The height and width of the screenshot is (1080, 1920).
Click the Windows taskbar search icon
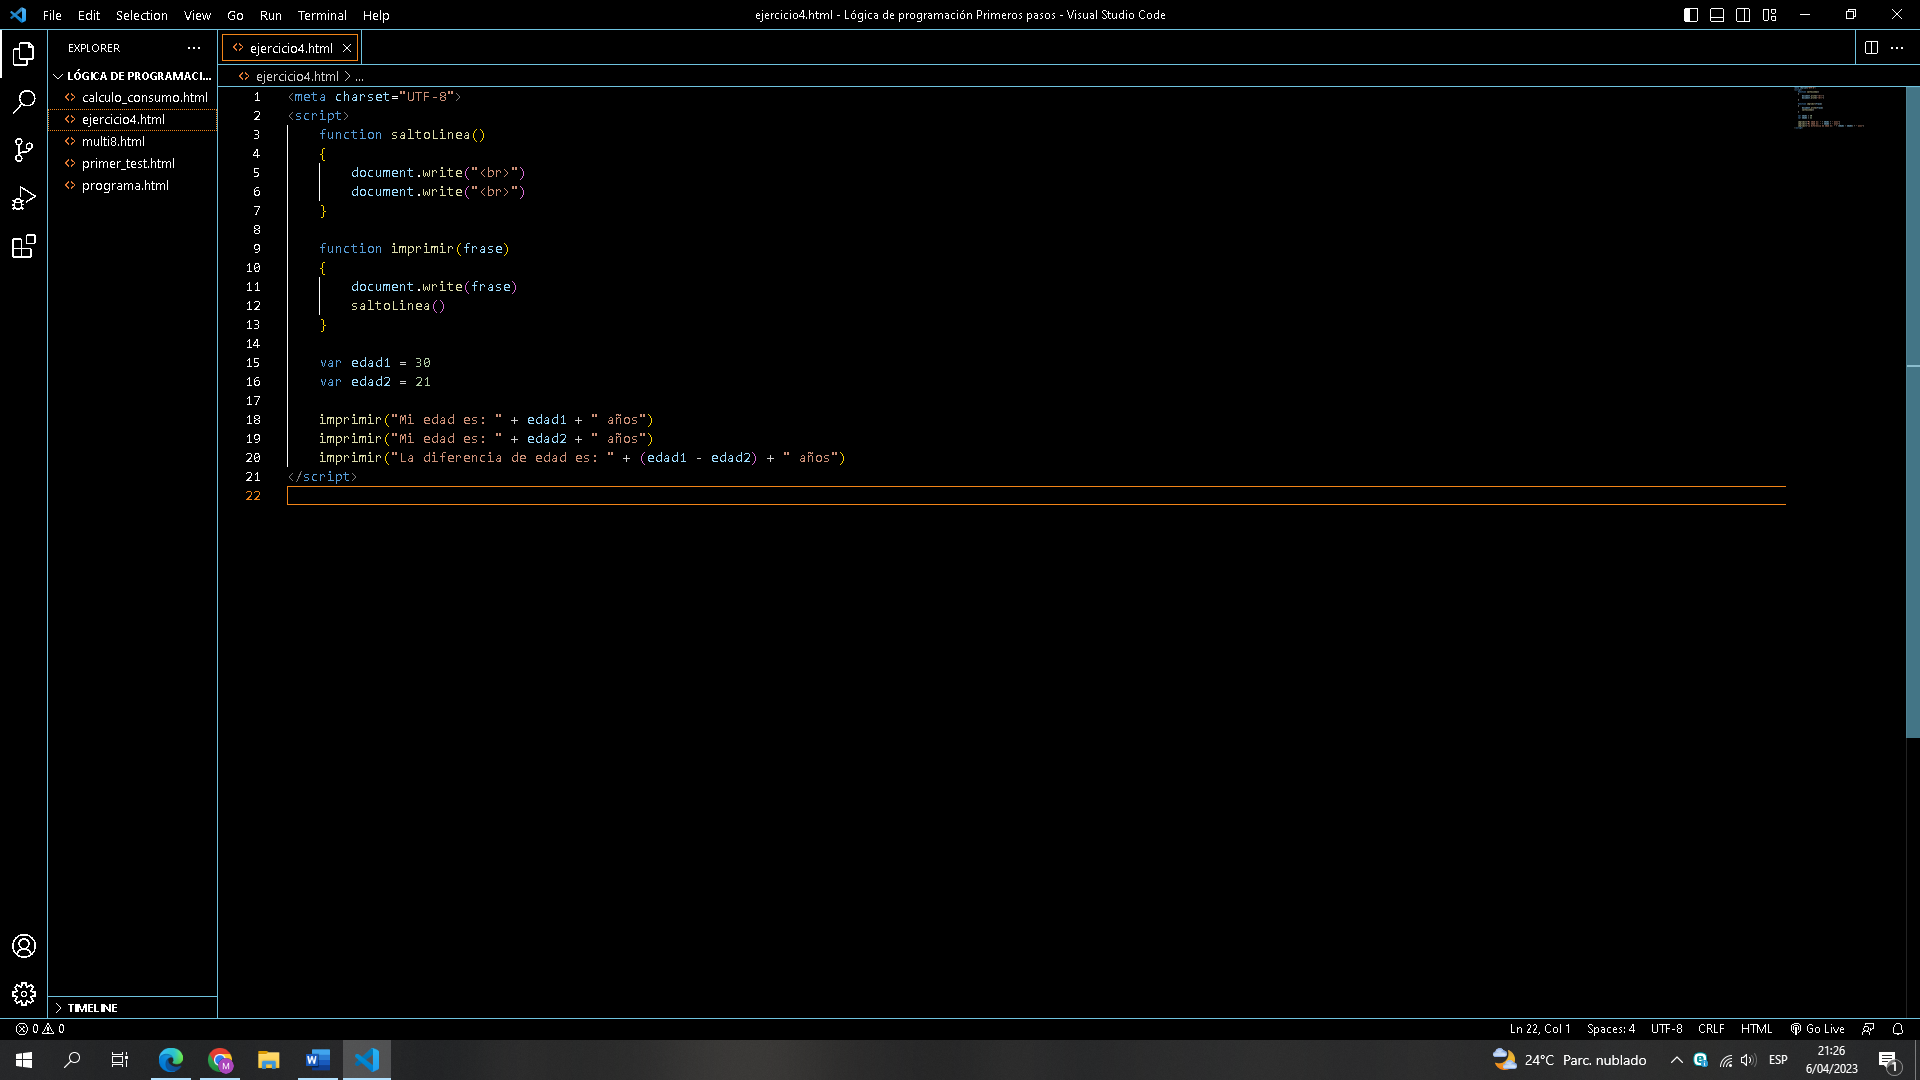[72, 1060]
